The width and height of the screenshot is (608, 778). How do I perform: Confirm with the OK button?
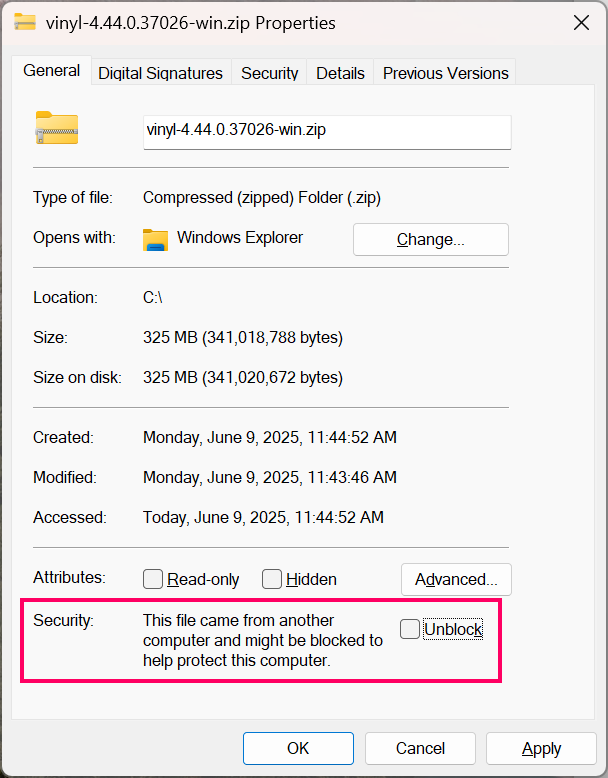(298, 748)
